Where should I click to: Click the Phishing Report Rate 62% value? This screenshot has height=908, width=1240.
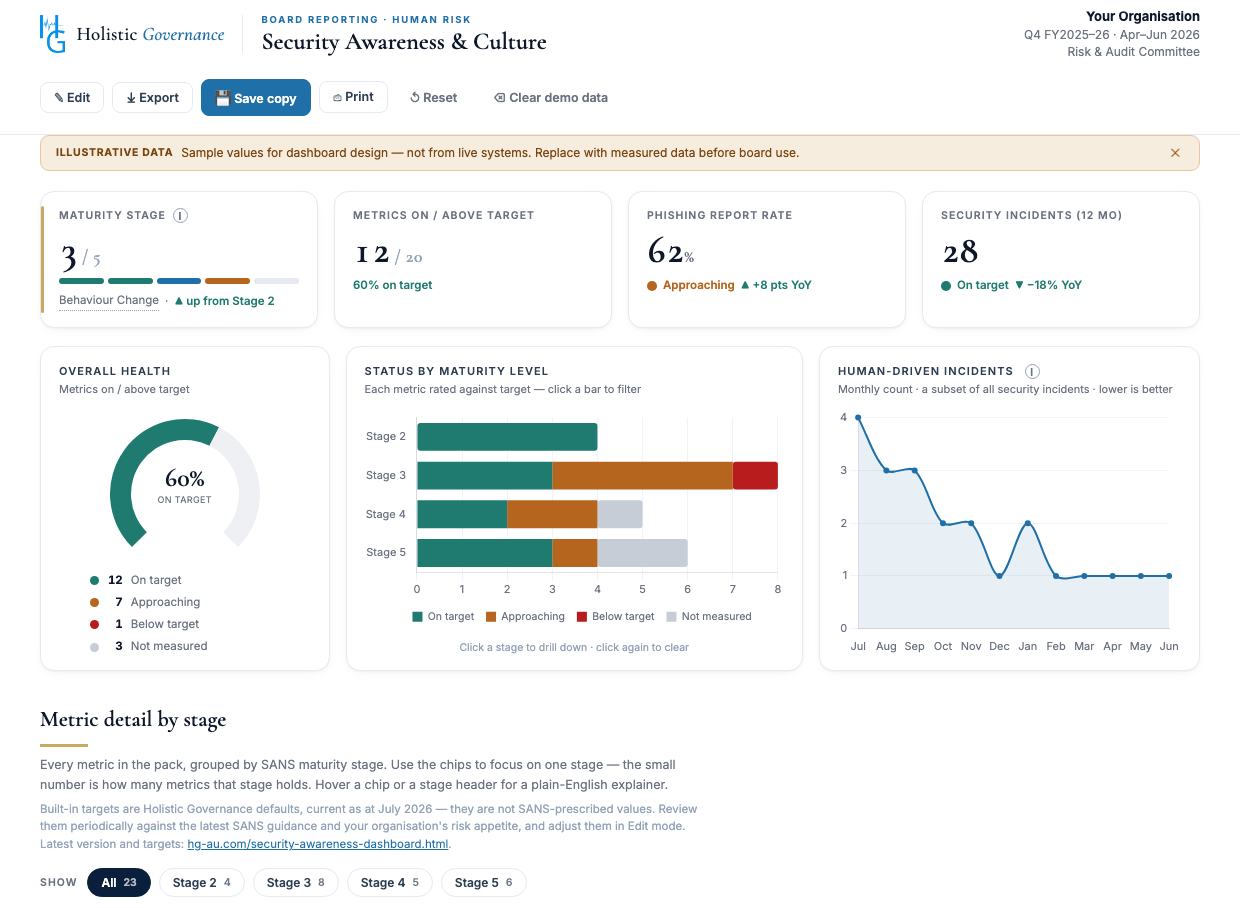point(671,252)
